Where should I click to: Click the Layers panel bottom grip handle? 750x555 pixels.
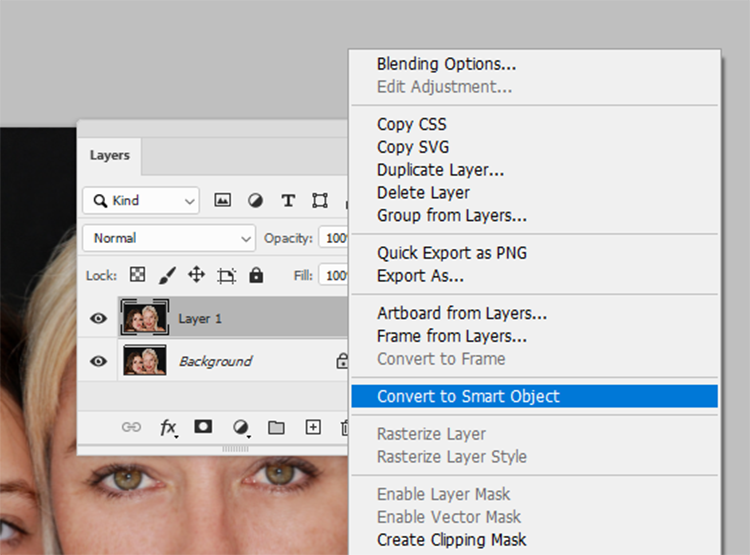click(x=235, y=449)
